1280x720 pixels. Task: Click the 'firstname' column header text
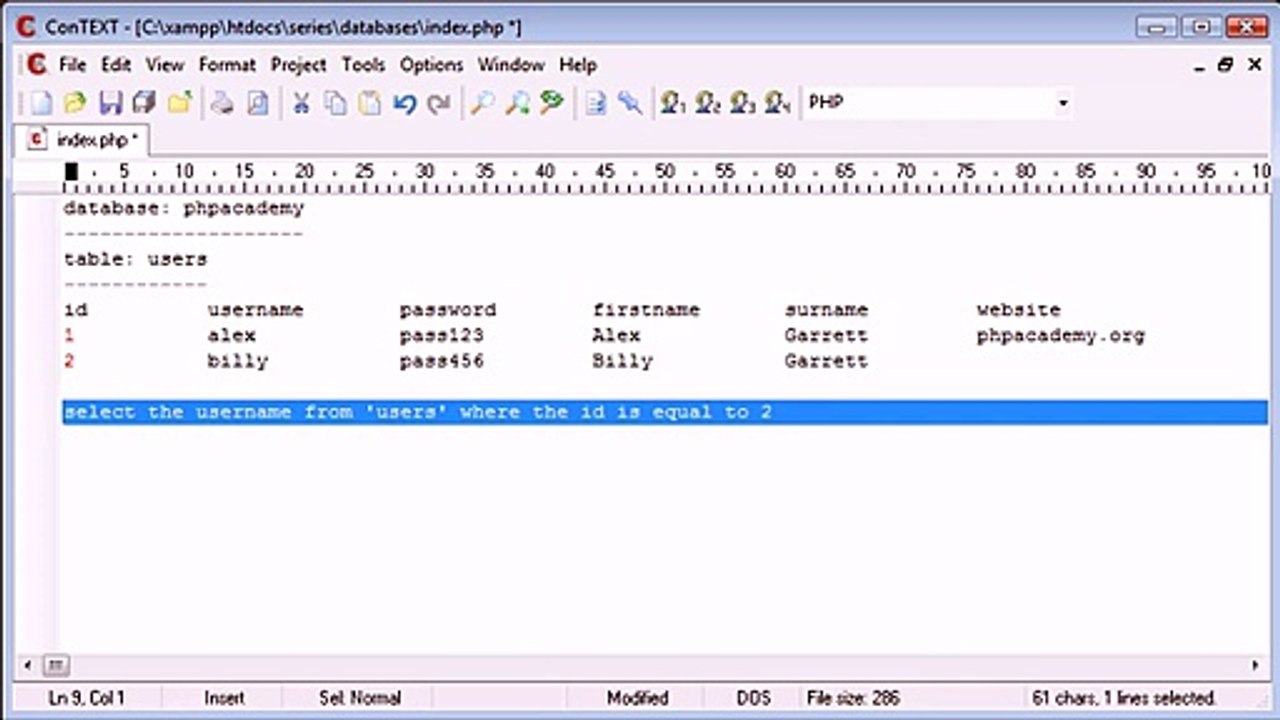pos(646,310)
